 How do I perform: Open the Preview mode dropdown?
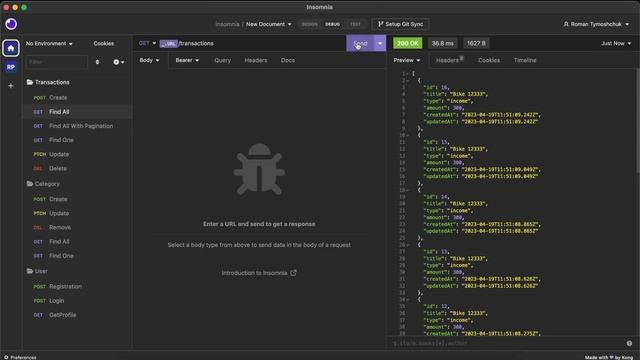pyautogui.click(x=407, y=60)
